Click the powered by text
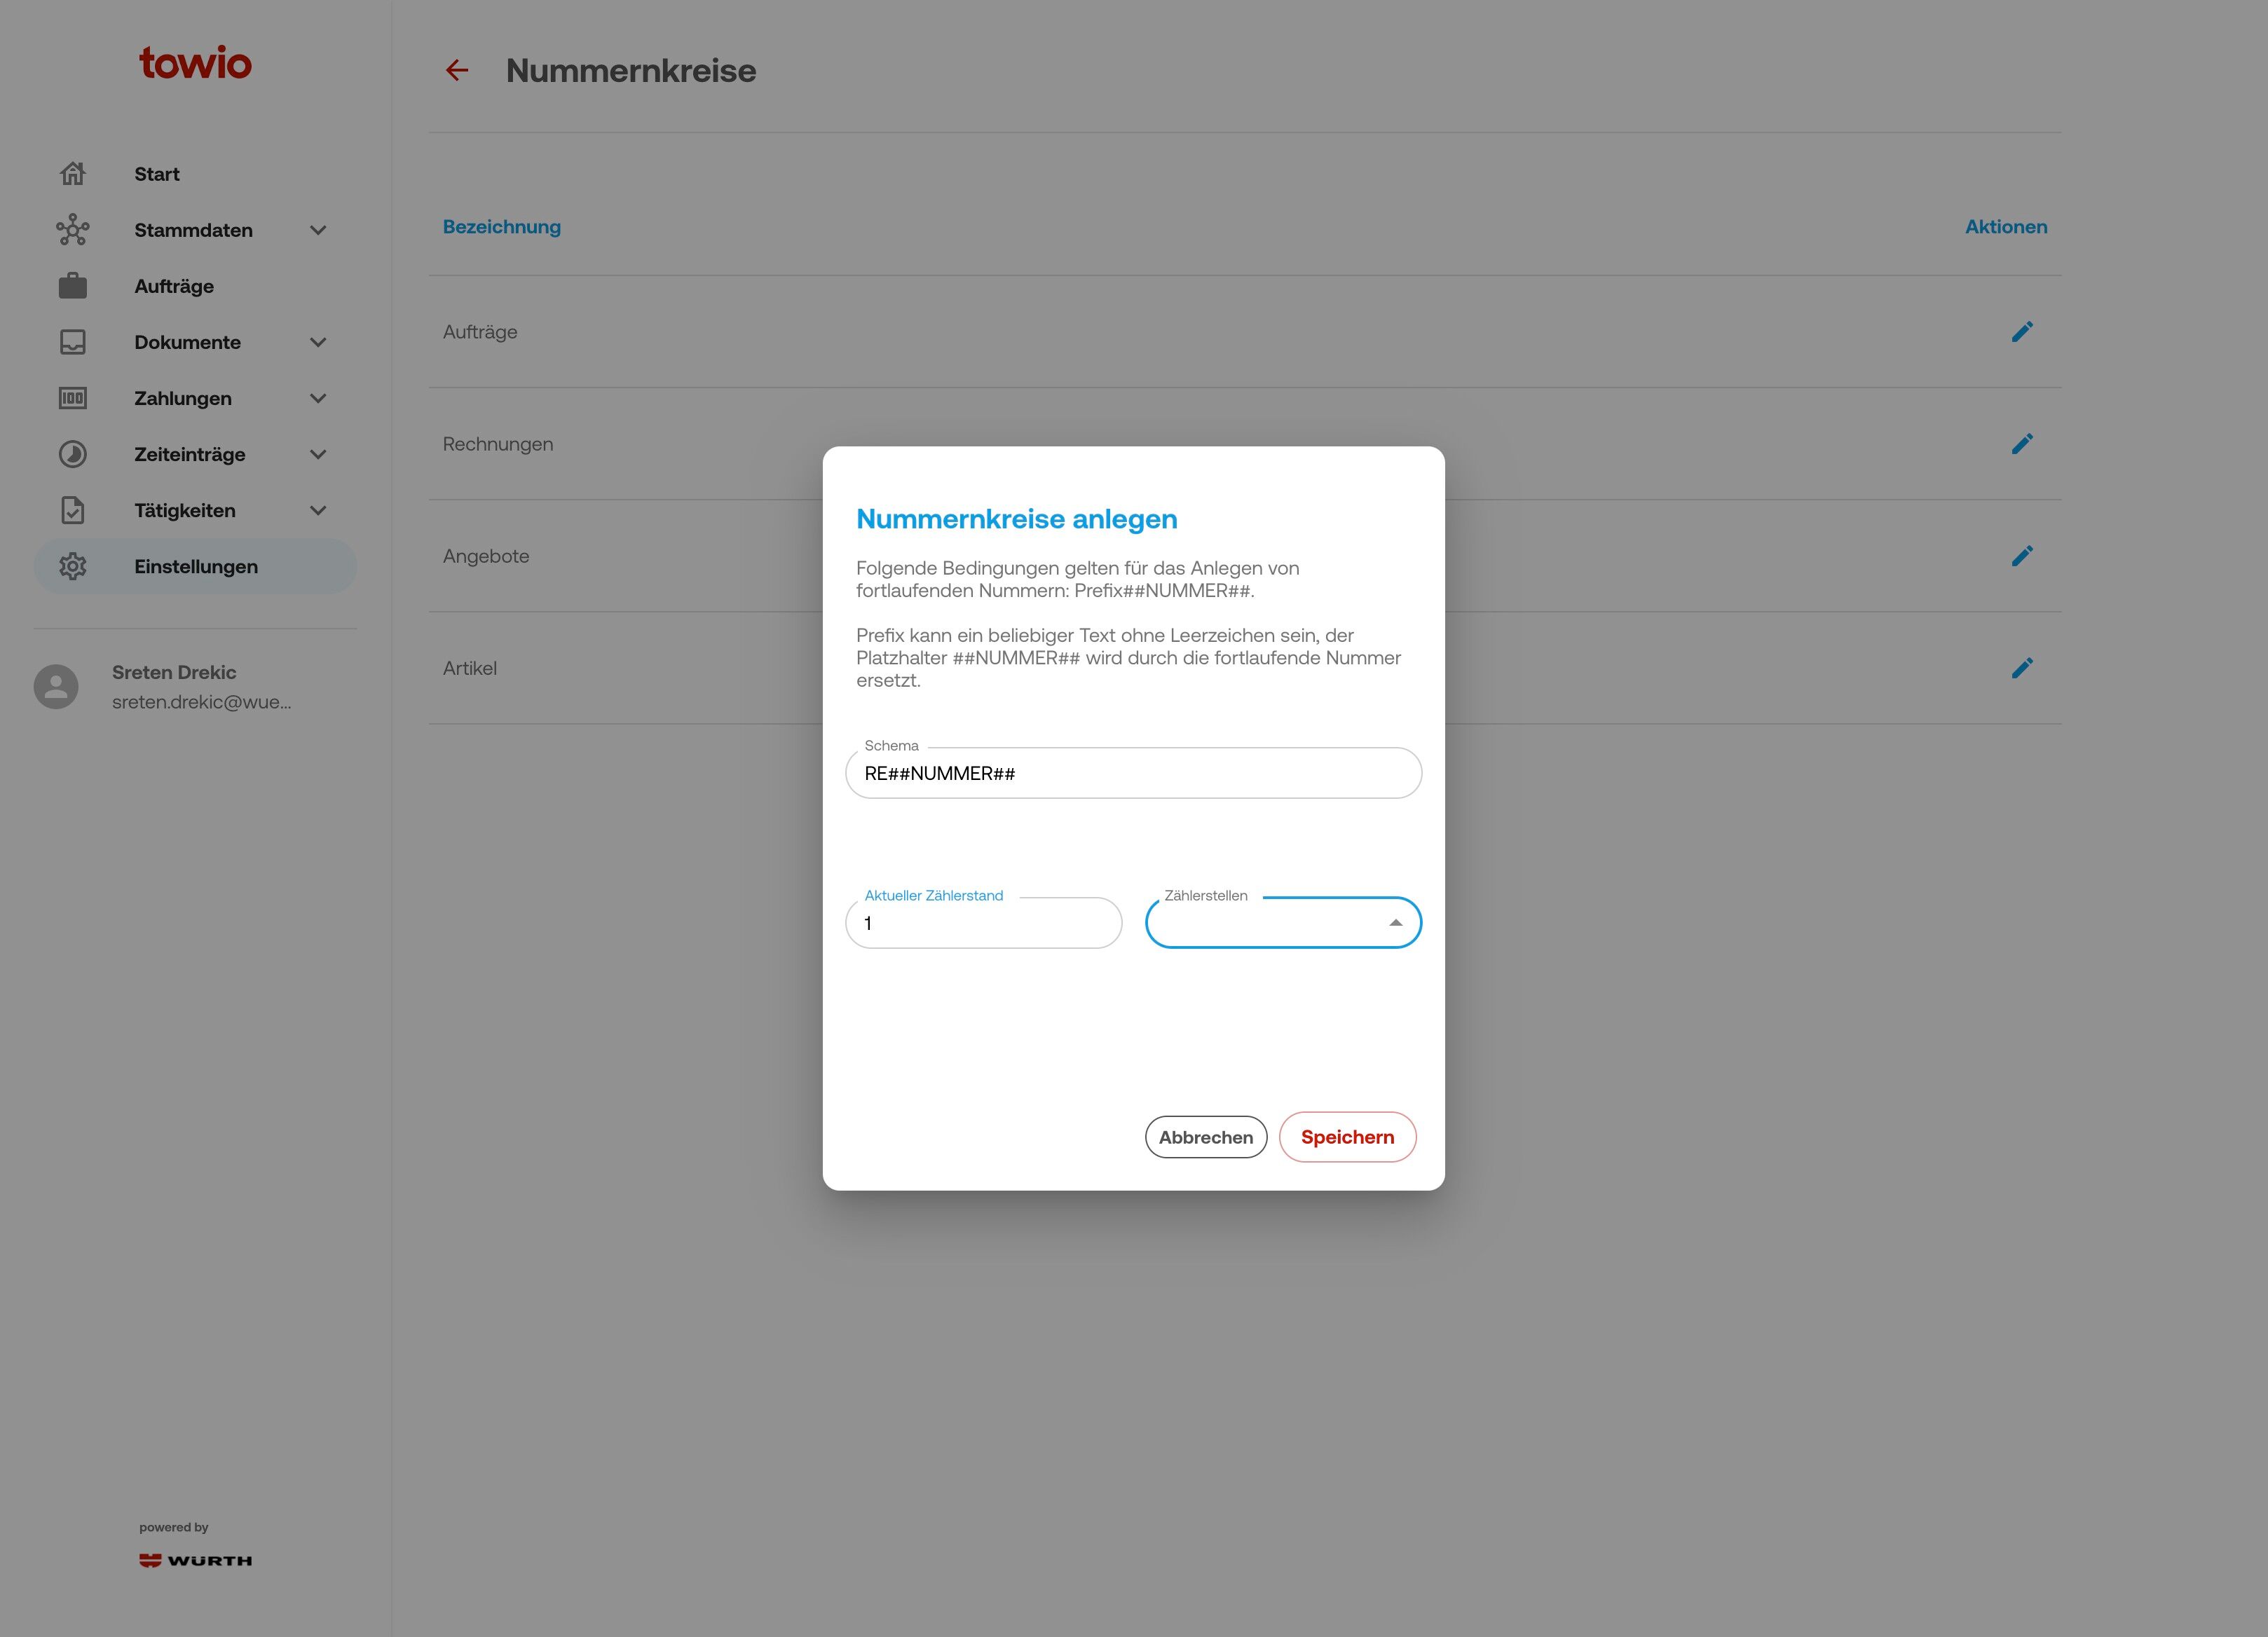This screenshot has height=1637, width=2268. (x=174, y=1527)
